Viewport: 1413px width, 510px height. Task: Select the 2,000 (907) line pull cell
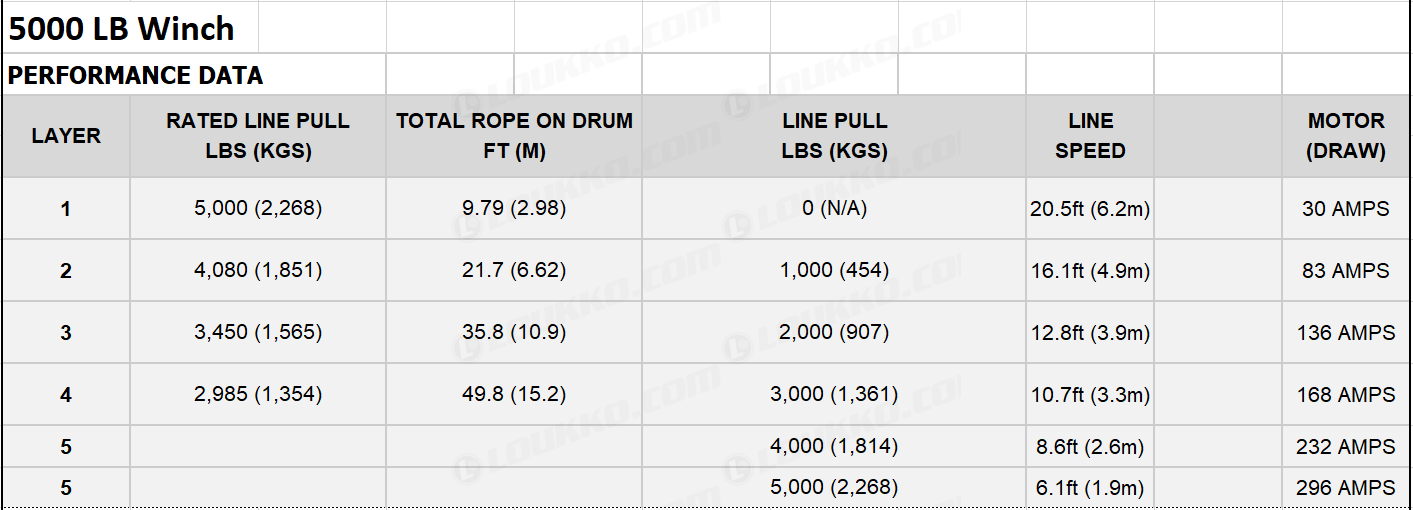point(834,333)
